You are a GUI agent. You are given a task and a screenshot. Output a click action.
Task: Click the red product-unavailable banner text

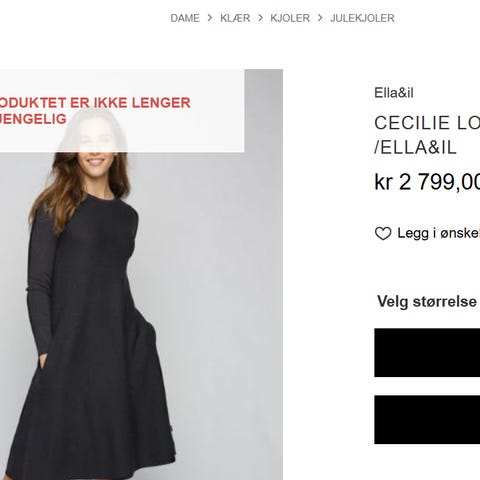tap(95, 111)
